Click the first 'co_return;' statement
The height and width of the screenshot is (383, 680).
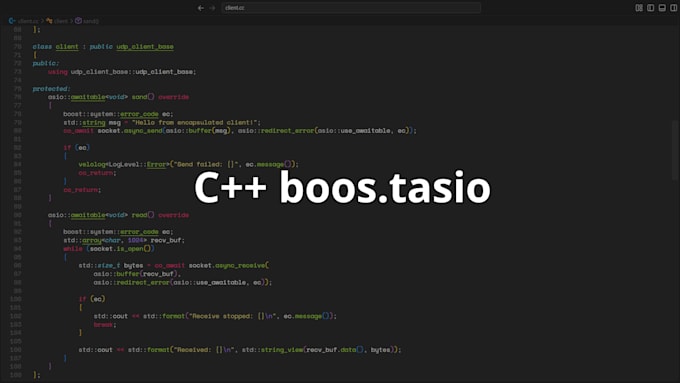97,173
